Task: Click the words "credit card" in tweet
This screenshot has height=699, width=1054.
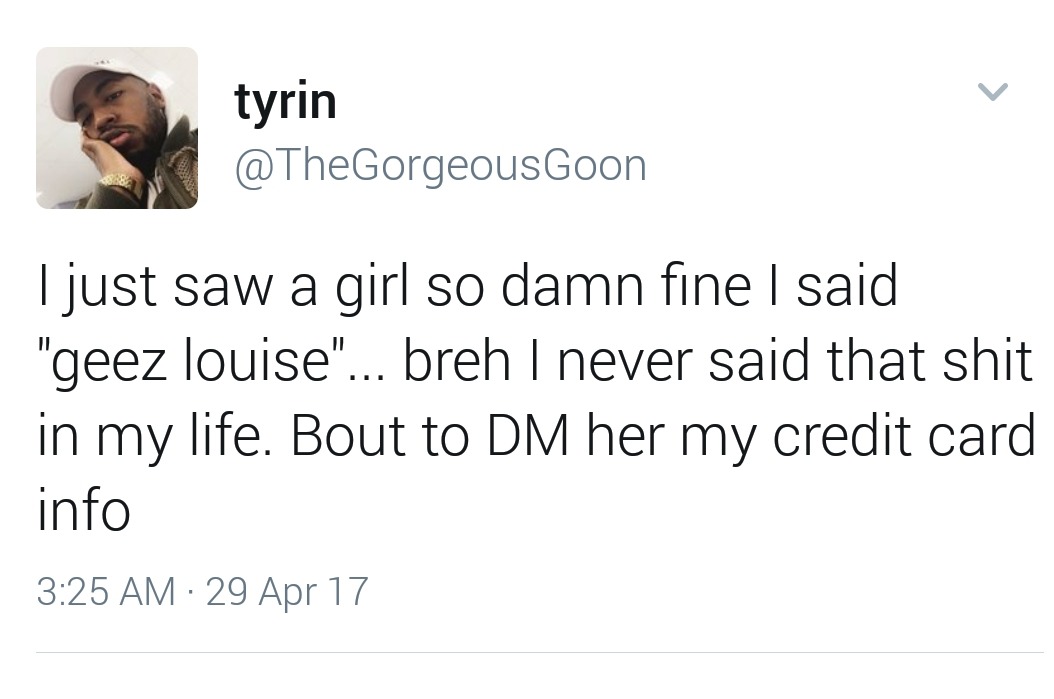Action: click(905, 437)
